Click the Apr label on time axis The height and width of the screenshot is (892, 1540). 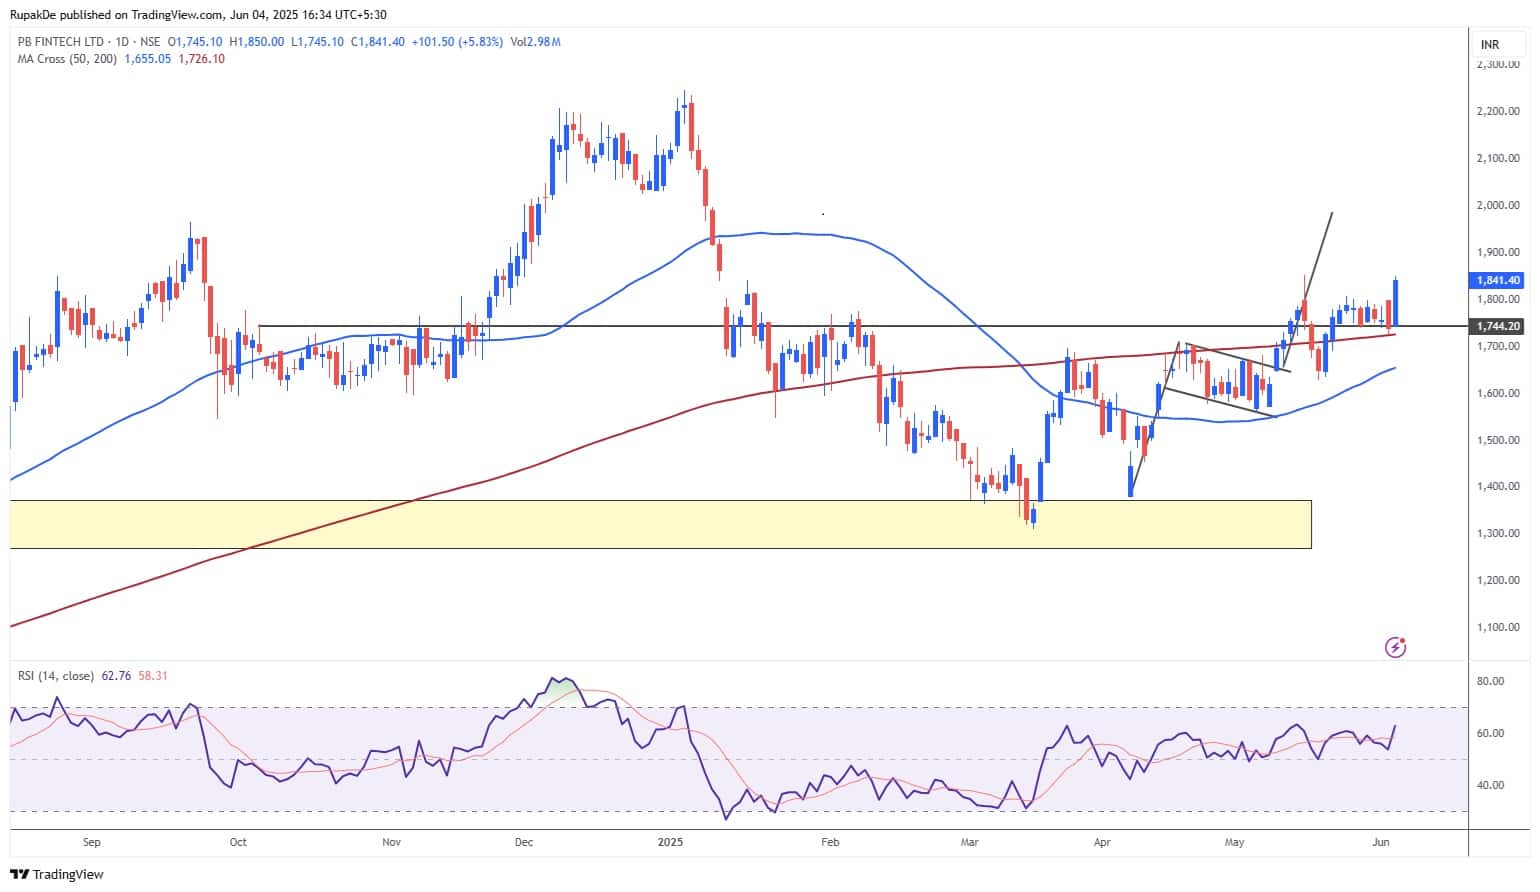[1102, 842]
